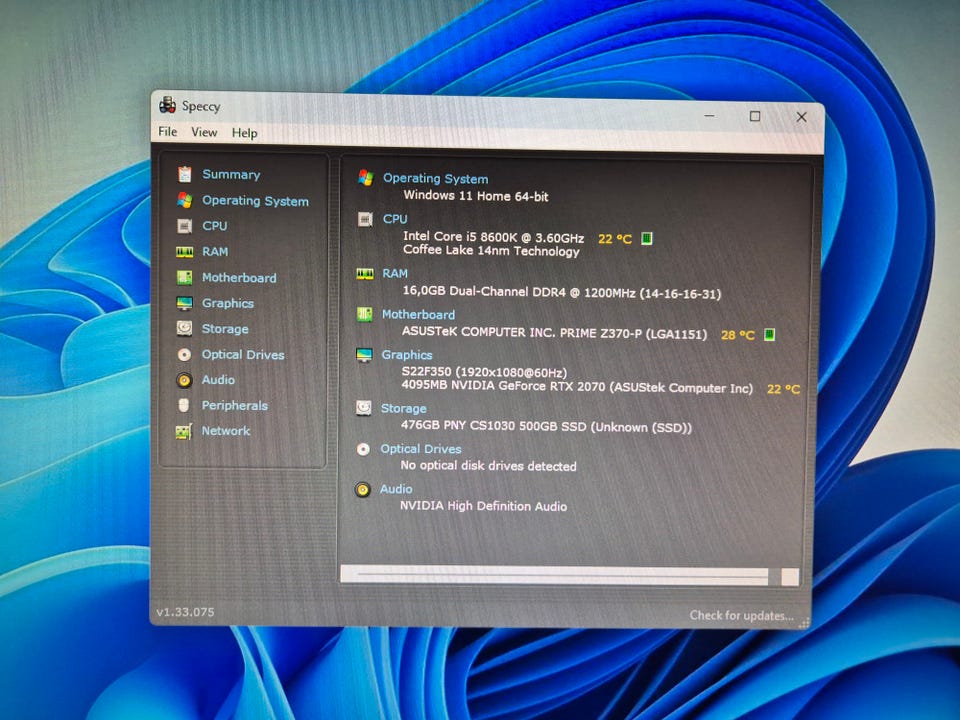Open Optical Drives section from sidebar
Image resolution: width=960 pixels, height=720 pixels.
click(x=243, y=354)
